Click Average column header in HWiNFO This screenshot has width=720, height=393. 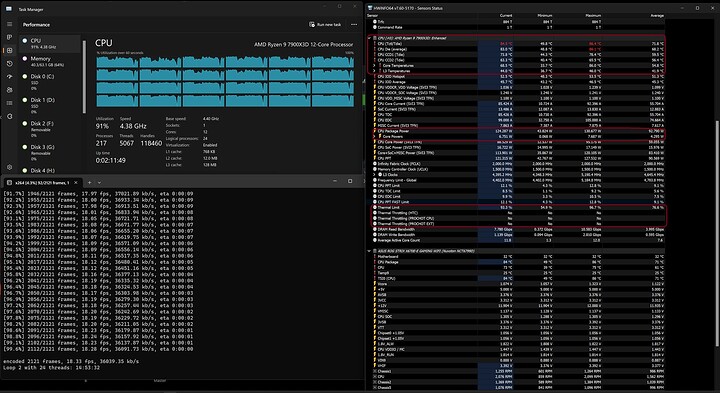coord(657,16)
